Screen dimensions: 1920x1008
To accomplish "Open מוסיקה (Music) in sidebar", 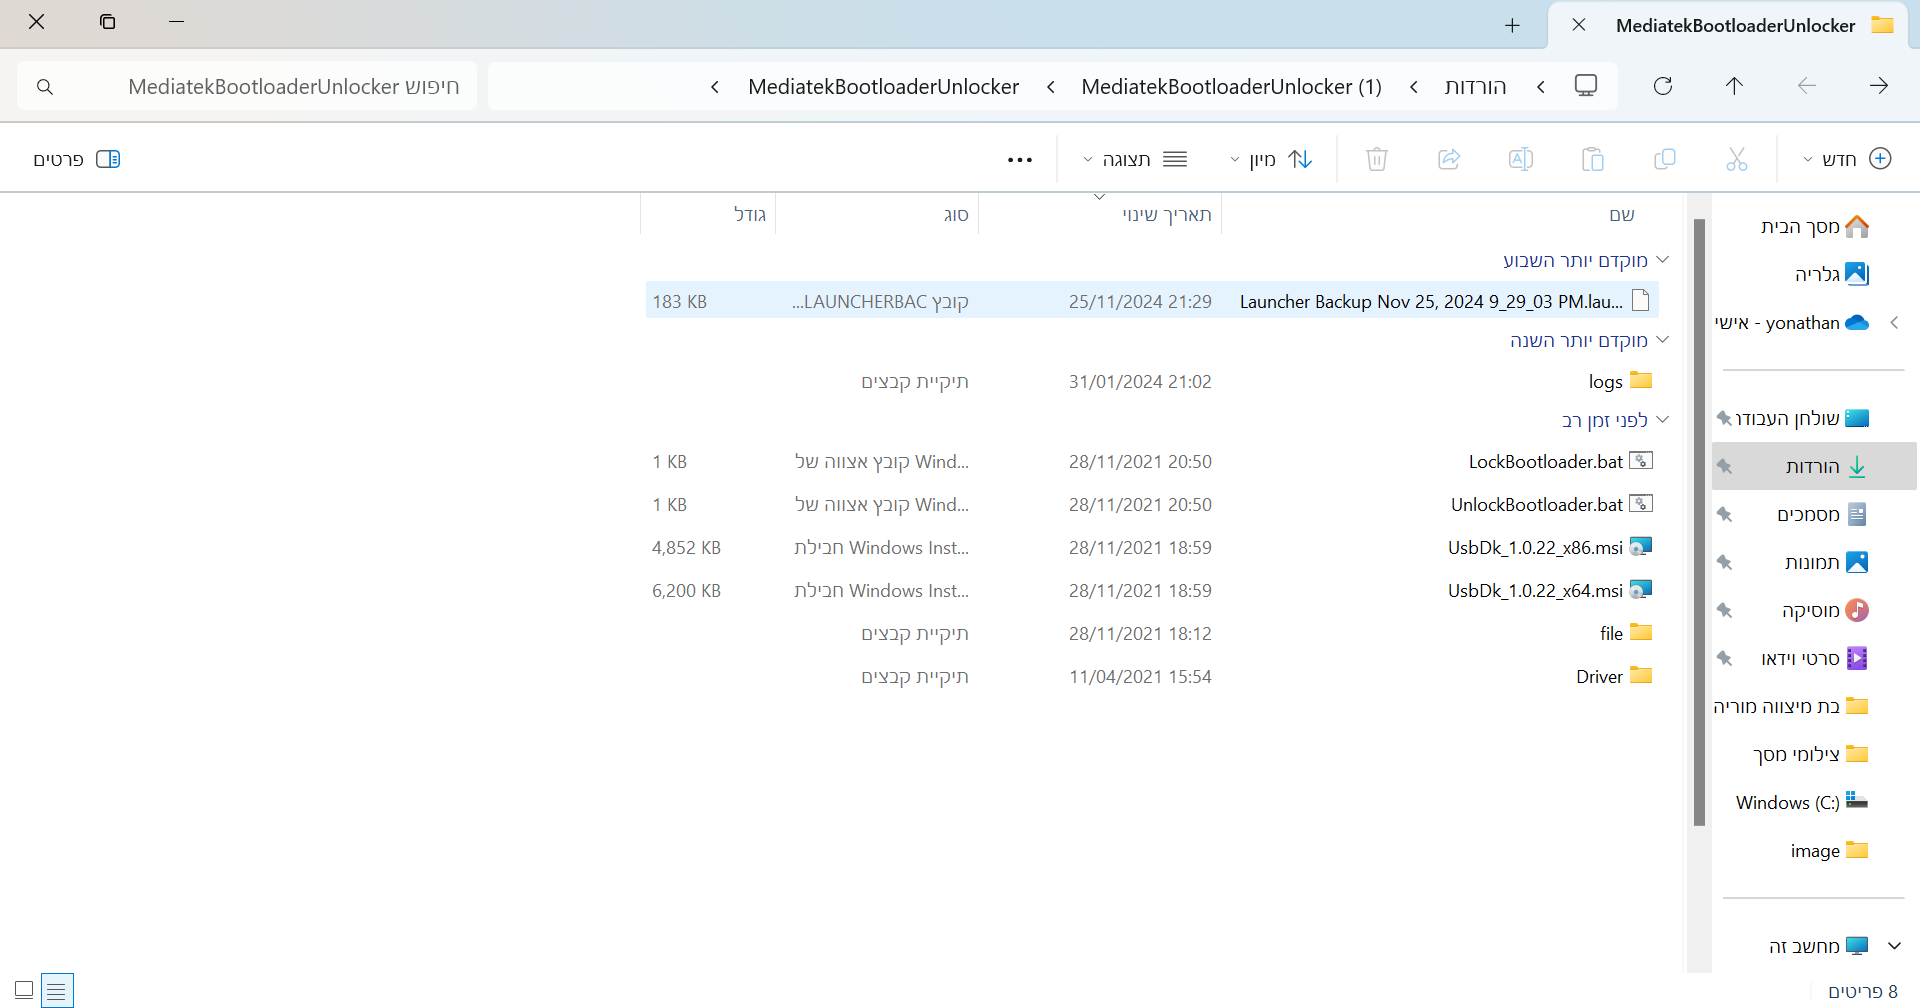I will click(1824, 610).
